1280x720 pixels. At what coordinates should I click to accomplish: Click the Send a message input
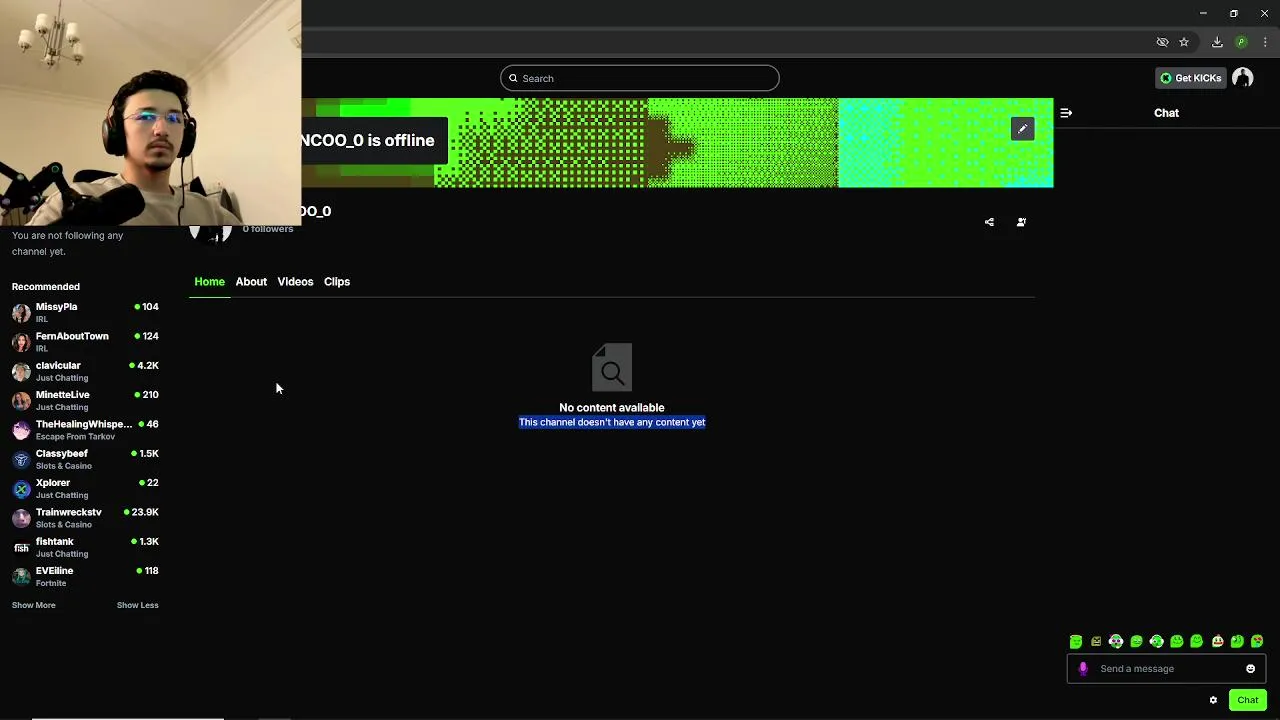click(x=1165, y=669)
